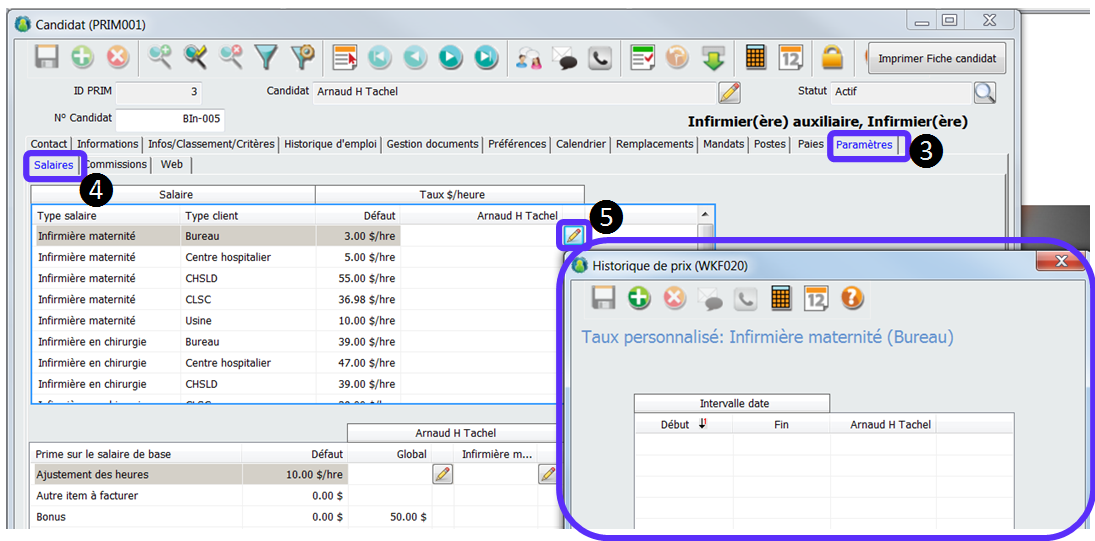Edit Infirmière maternité Bureau rate pencil
Image resolution: width=1095 pixels, height=541 pixels.
click(x=572, y=235)
